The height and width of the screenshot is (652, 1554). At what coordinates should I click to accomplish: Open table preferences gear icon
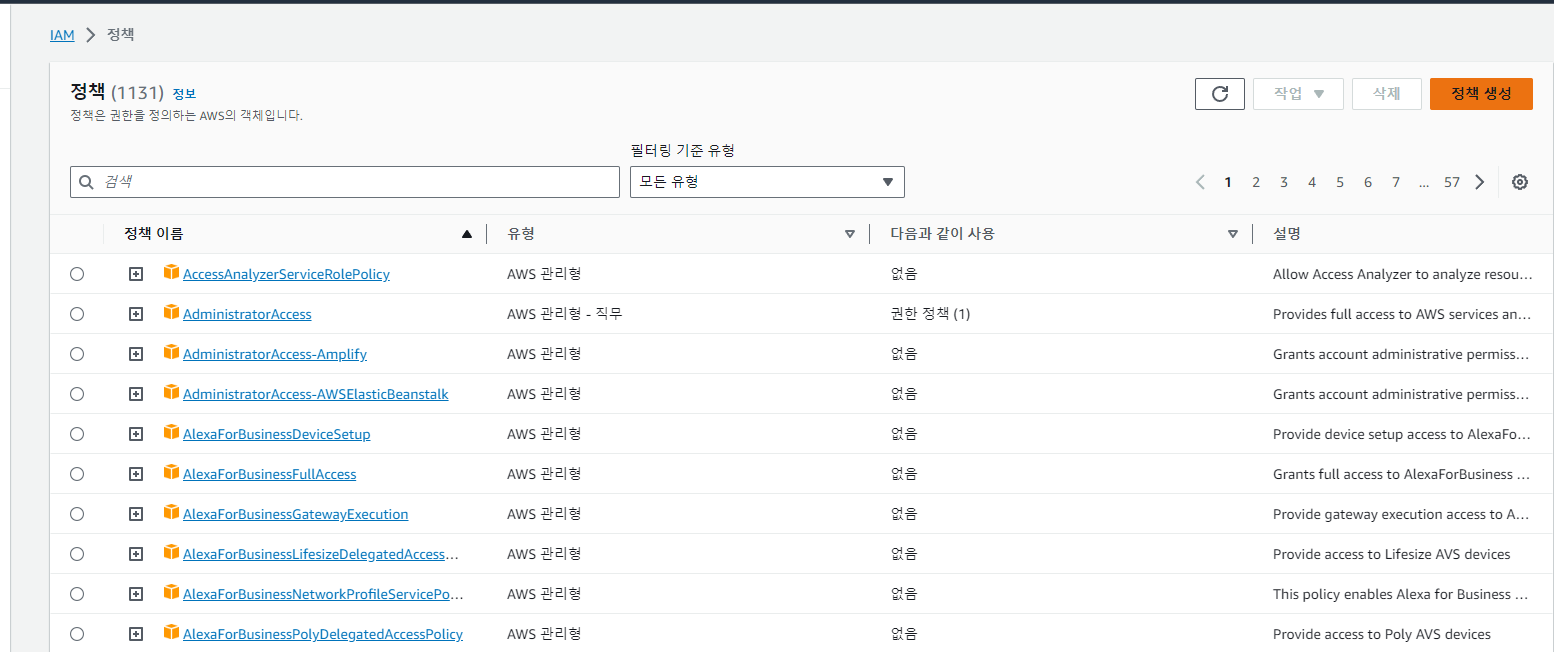[1520, 182]
